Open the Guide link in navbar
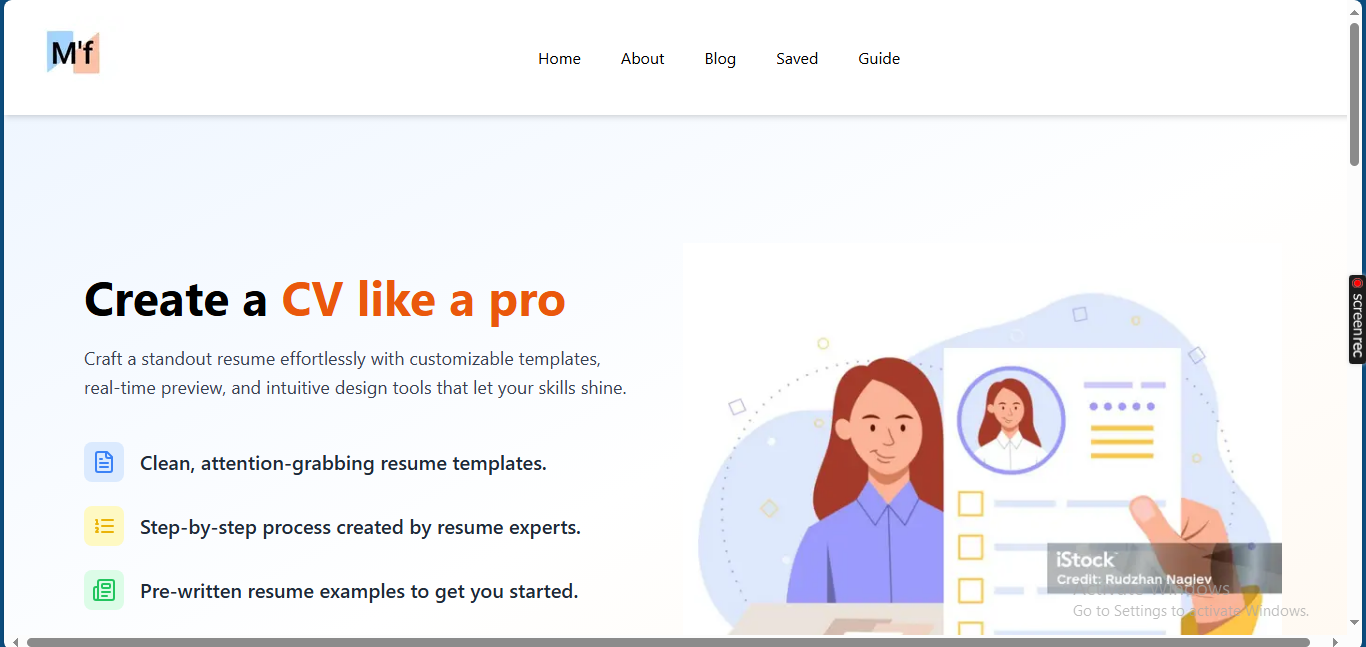Viewport: 1366px width, 647px height. click(x=879, y=59)
